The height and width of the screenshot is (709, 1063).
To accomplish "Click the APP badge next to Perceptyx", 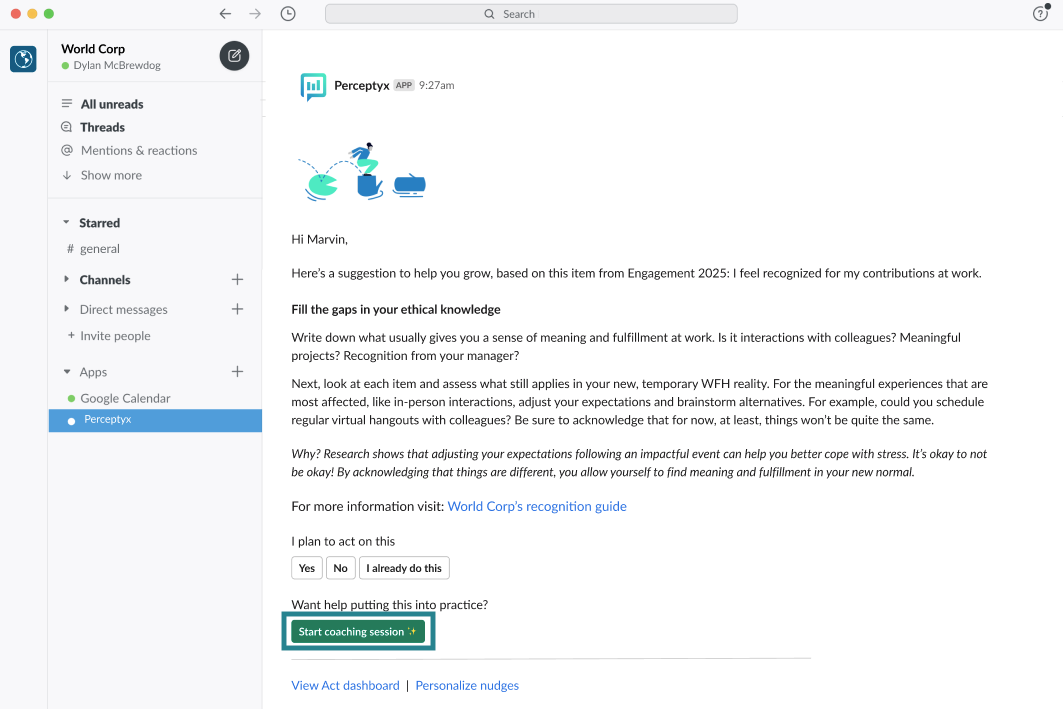I will point(404,85).
